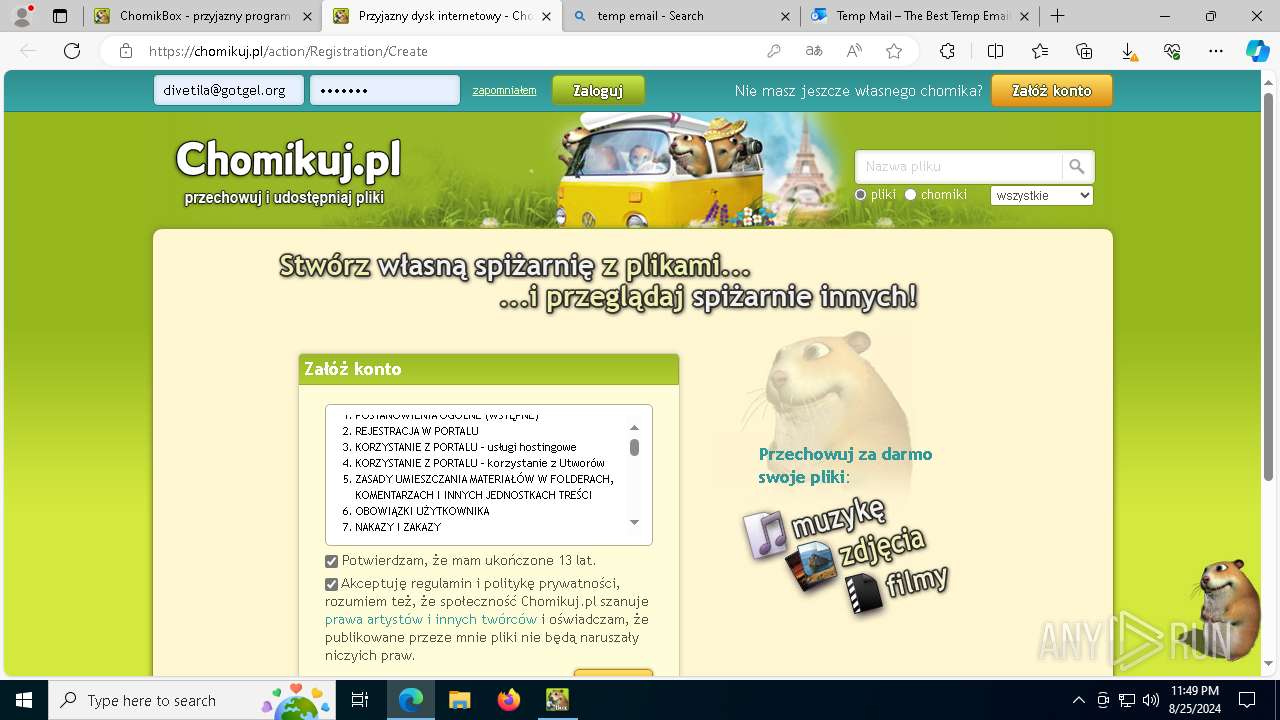Click Windows taskbar search box
The width and height of the screenshot is (1280, 720).
190,700
